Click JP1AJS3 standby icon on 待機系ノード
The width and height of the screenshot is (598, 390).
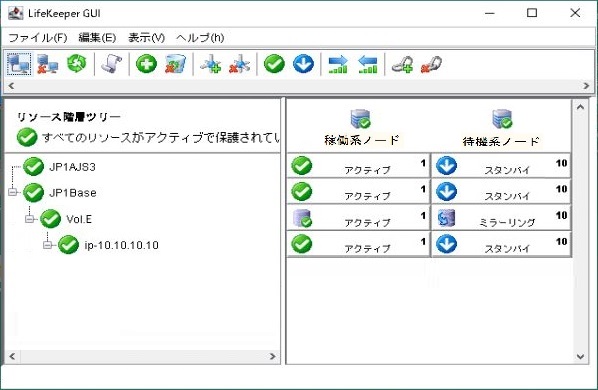pos(446,166)
